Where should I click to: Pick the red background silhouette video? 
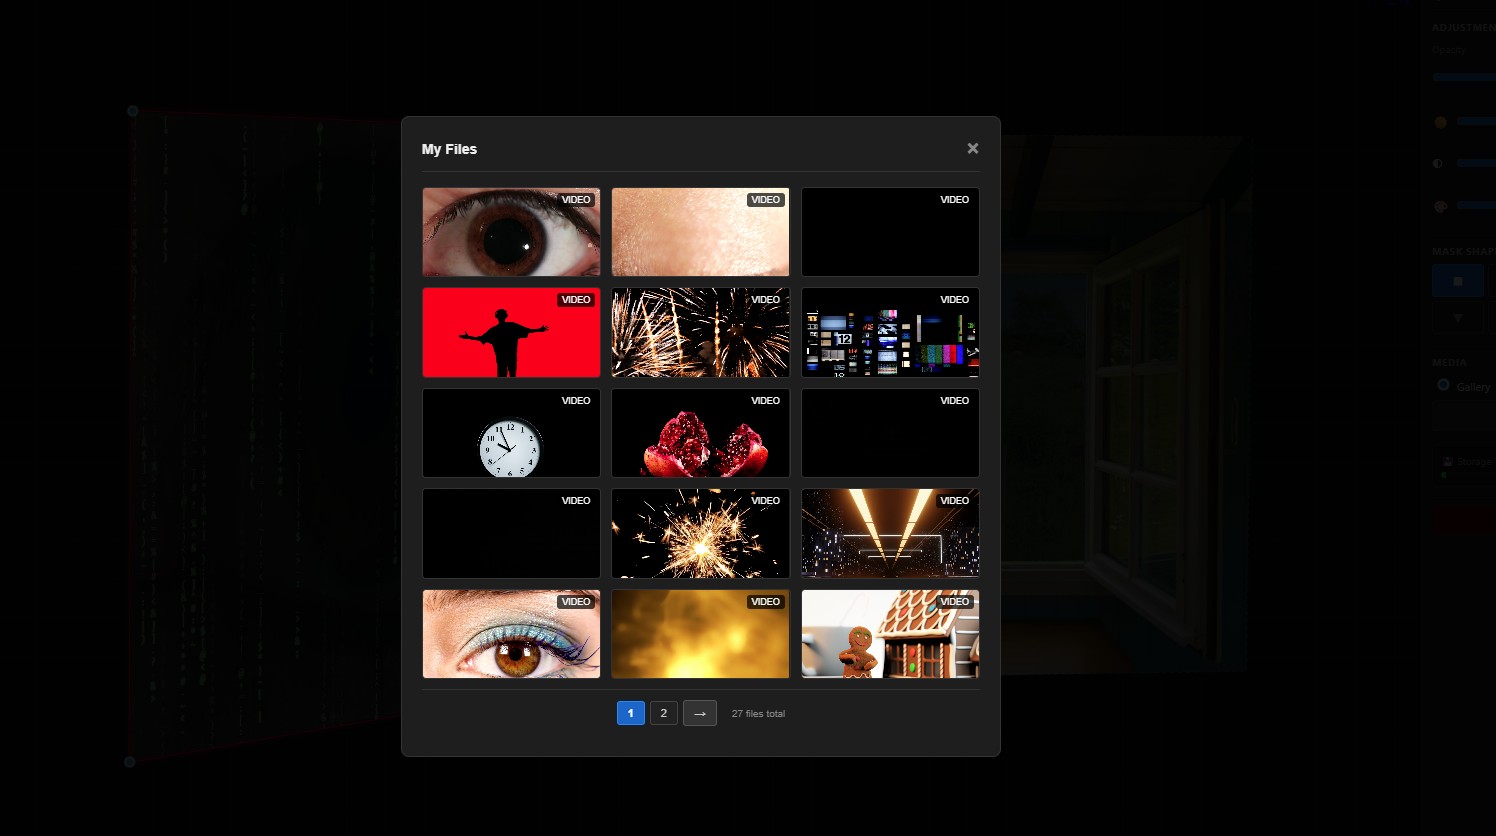pyautogui.click(x=511, y=333)
